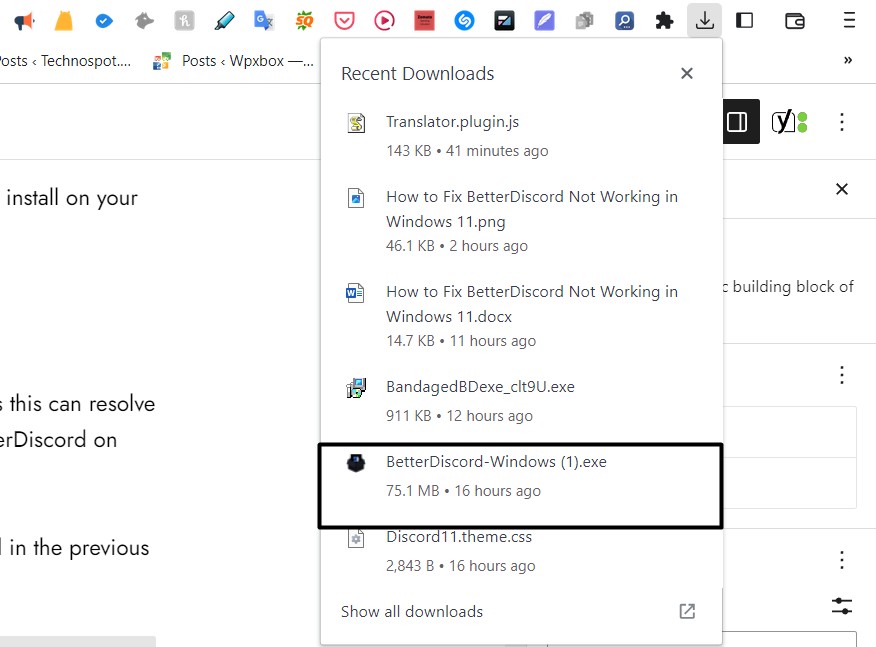Viewport: 876px width, 647px height.
Task: Click the Google Translate extension icon
Action: [264, 20]
